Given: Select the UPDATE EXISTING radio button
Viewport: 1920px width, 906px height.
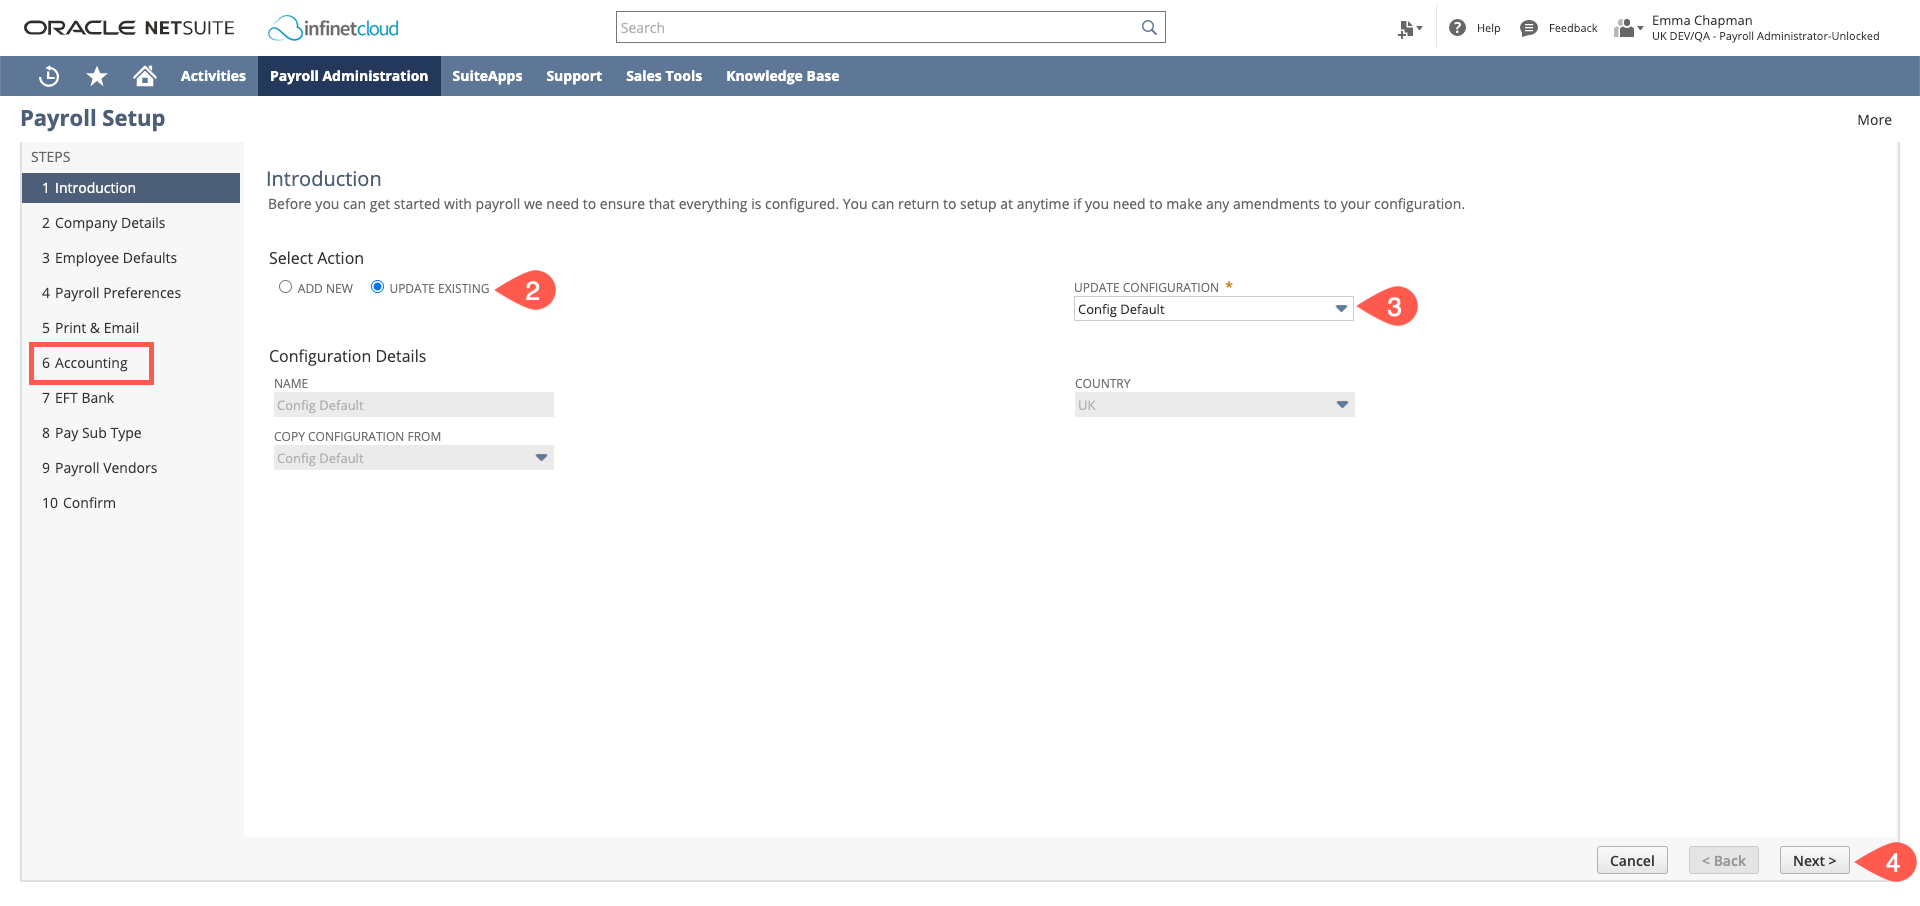Looking at the screenshot, I should pyautogui.click(x=377, y=287).
